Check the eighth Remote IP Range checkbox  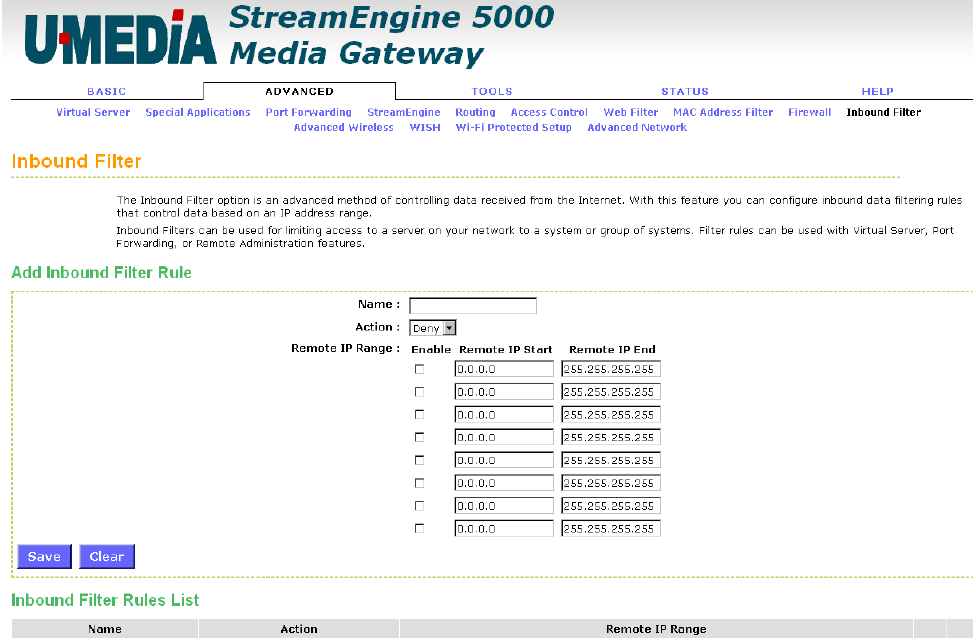[x=420, y=529]
